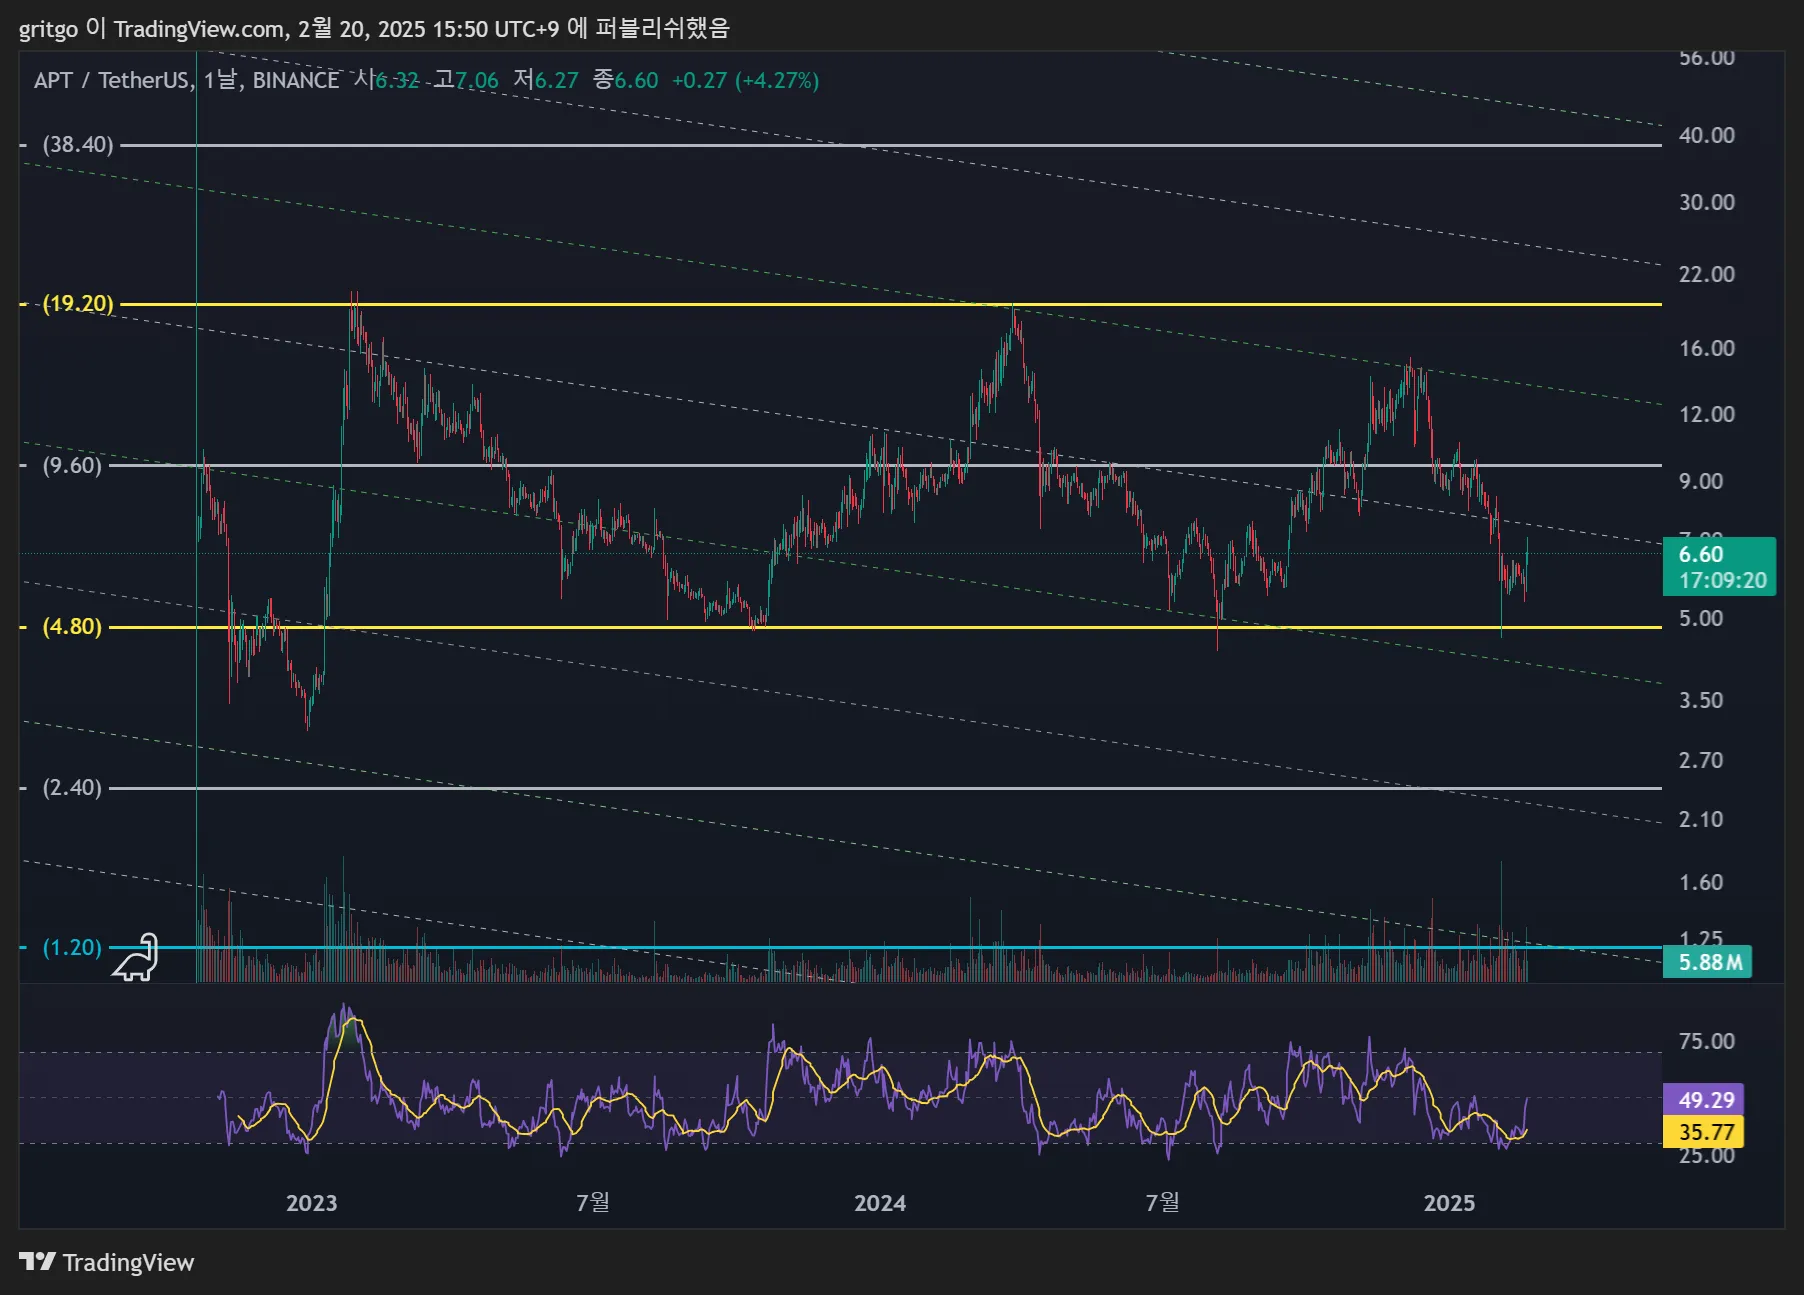1804x1295 pixels.
Task: Click the 2024 label on time axis
Action: pyautogui.click(x=880, y=1203)
